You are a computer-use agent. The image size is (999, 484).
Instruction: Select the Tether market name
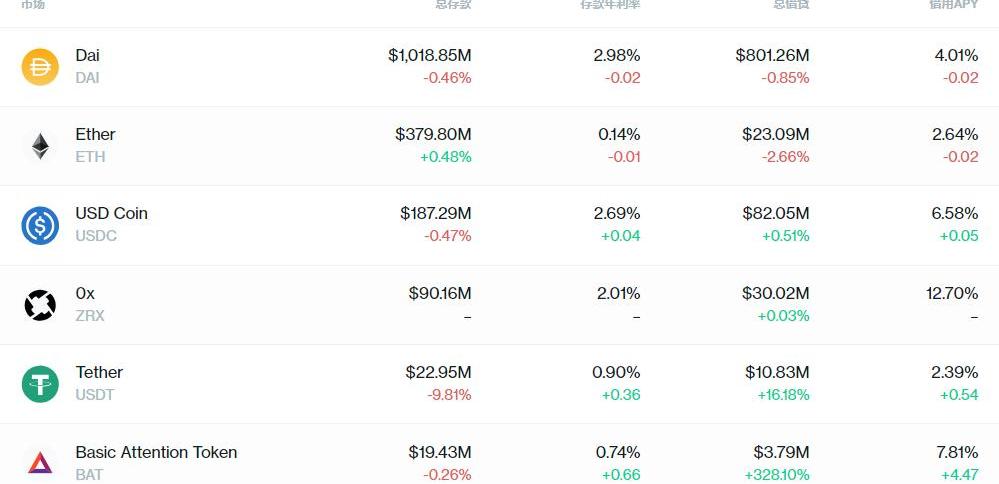[99, 372]
